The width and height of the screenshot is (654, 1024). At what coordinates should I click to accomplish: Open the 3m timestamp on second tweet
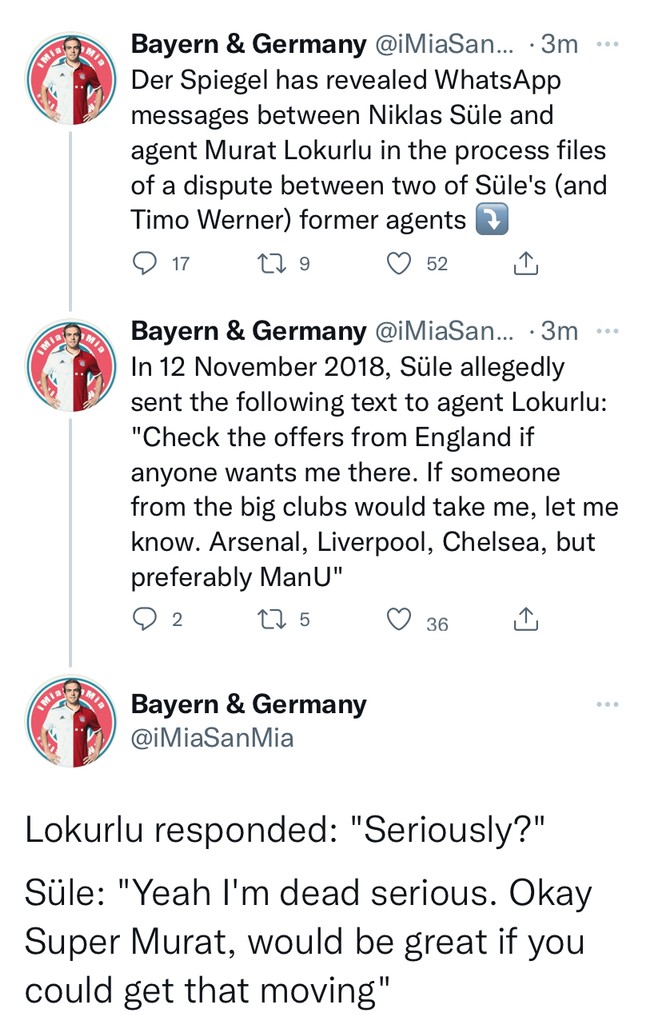[x=559, y=331]
